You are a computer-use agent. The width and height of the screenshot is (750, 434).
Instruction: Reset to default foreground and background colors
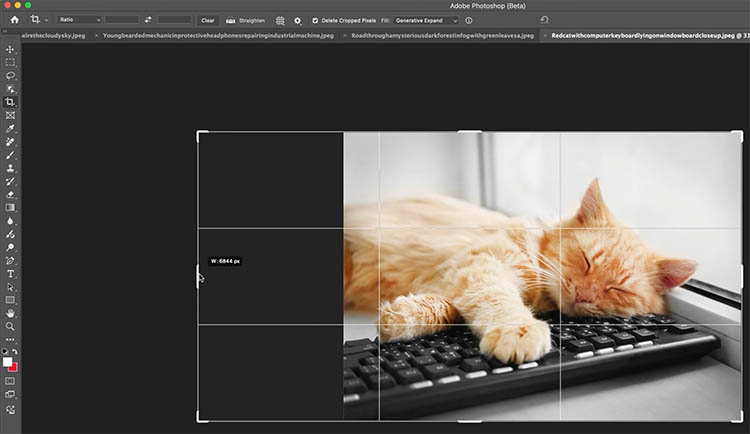tap(5, 352)
